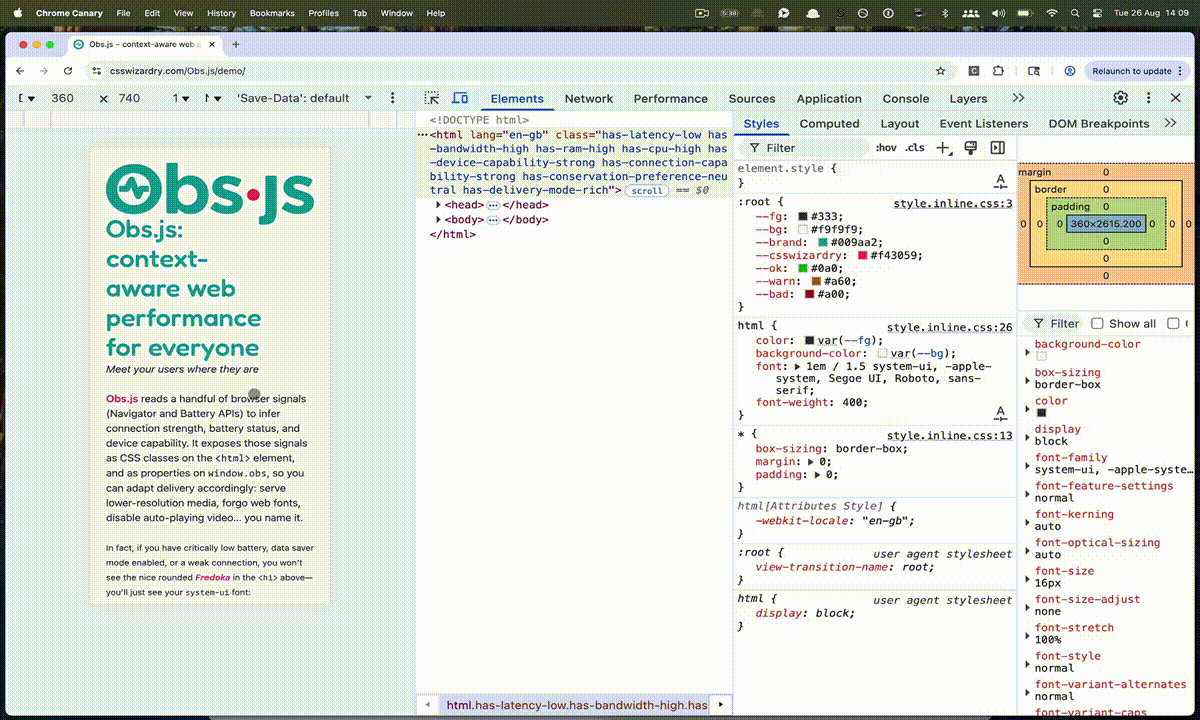Expand the head element node
Viewport: 1200px width, 720px height.
[x=438, y=205]
